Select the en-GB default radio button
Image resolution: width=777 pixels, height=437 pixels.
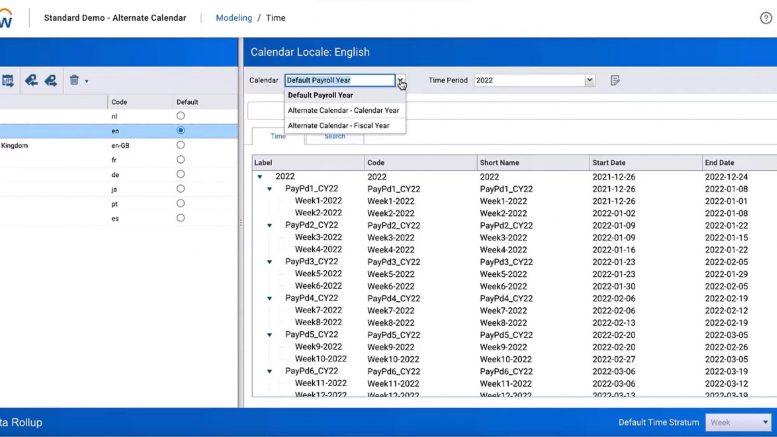[180, 145]
